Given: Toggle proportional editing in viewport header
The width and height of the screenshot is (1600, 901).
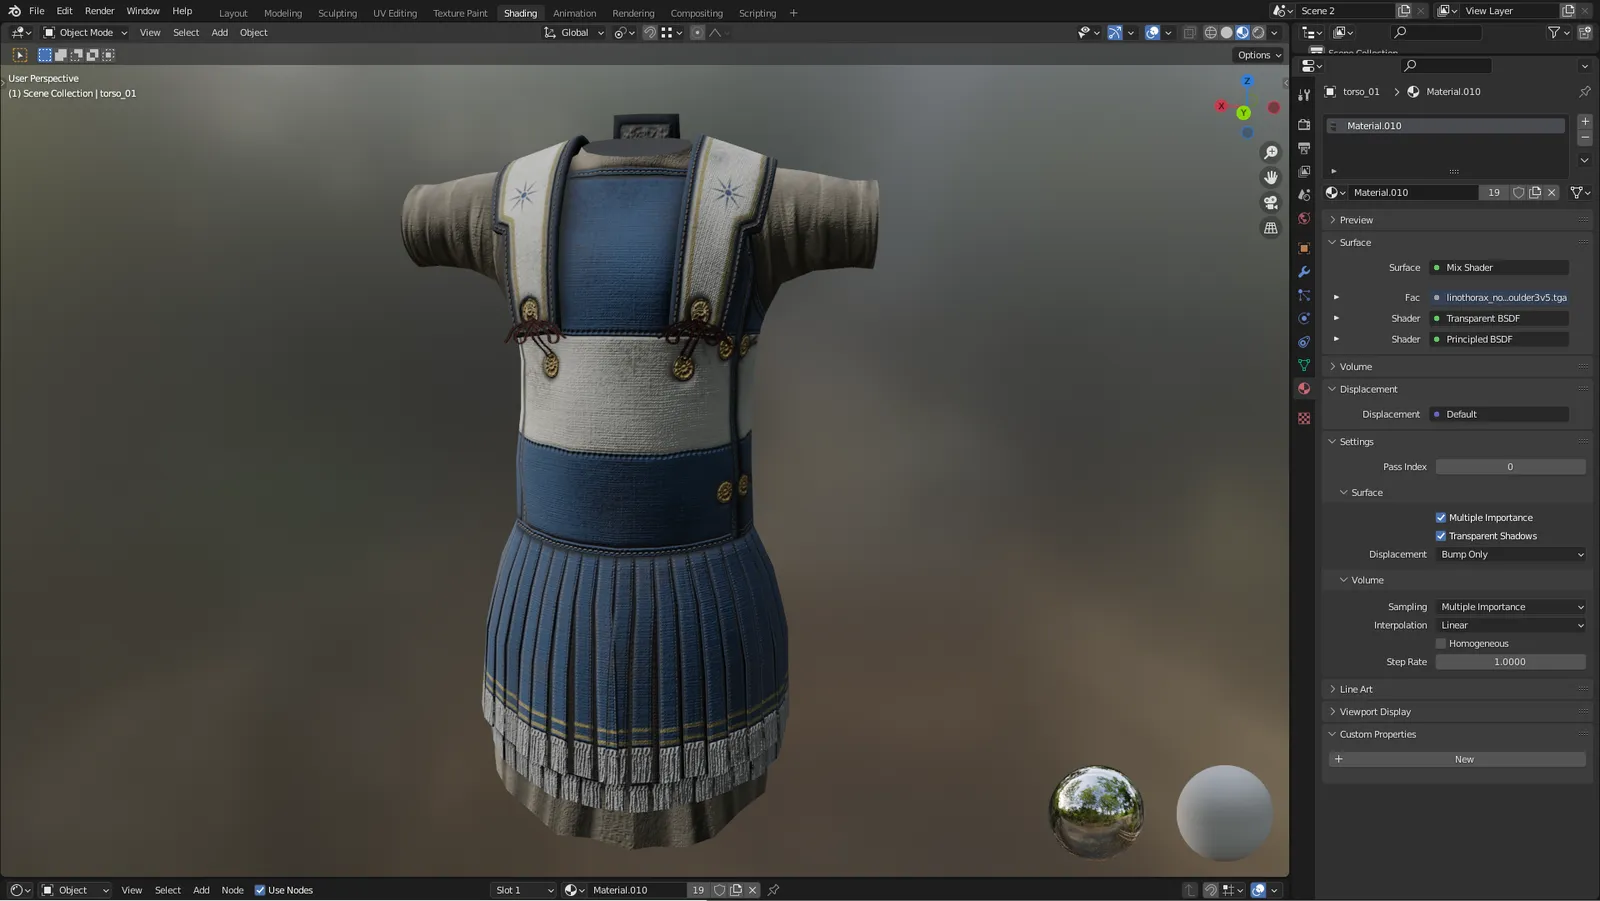Looking at the screenshot, I should tap(697, 33).
